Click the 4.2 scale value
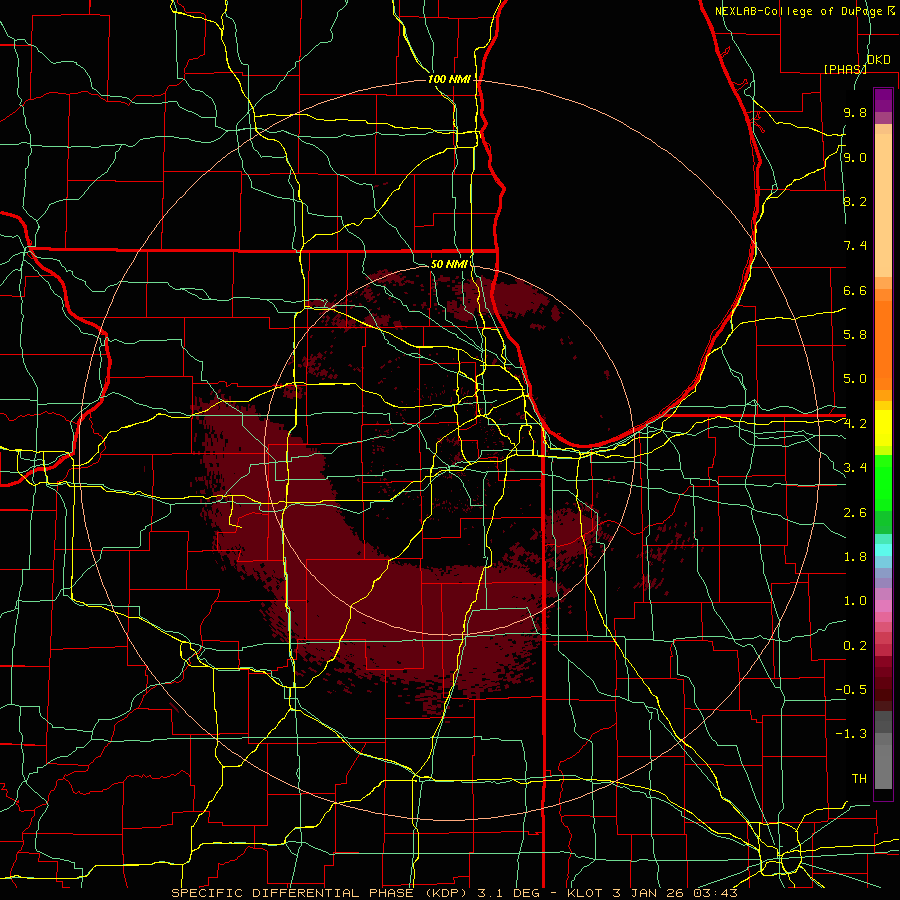 pos(855,424)
